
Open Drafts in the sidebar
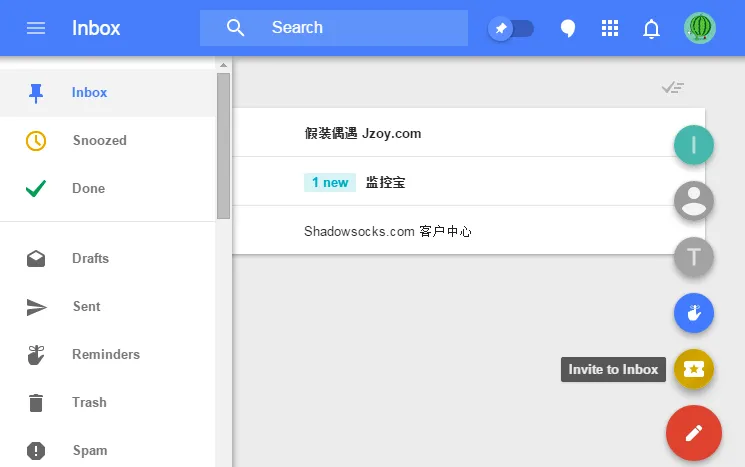pos(90,259)
